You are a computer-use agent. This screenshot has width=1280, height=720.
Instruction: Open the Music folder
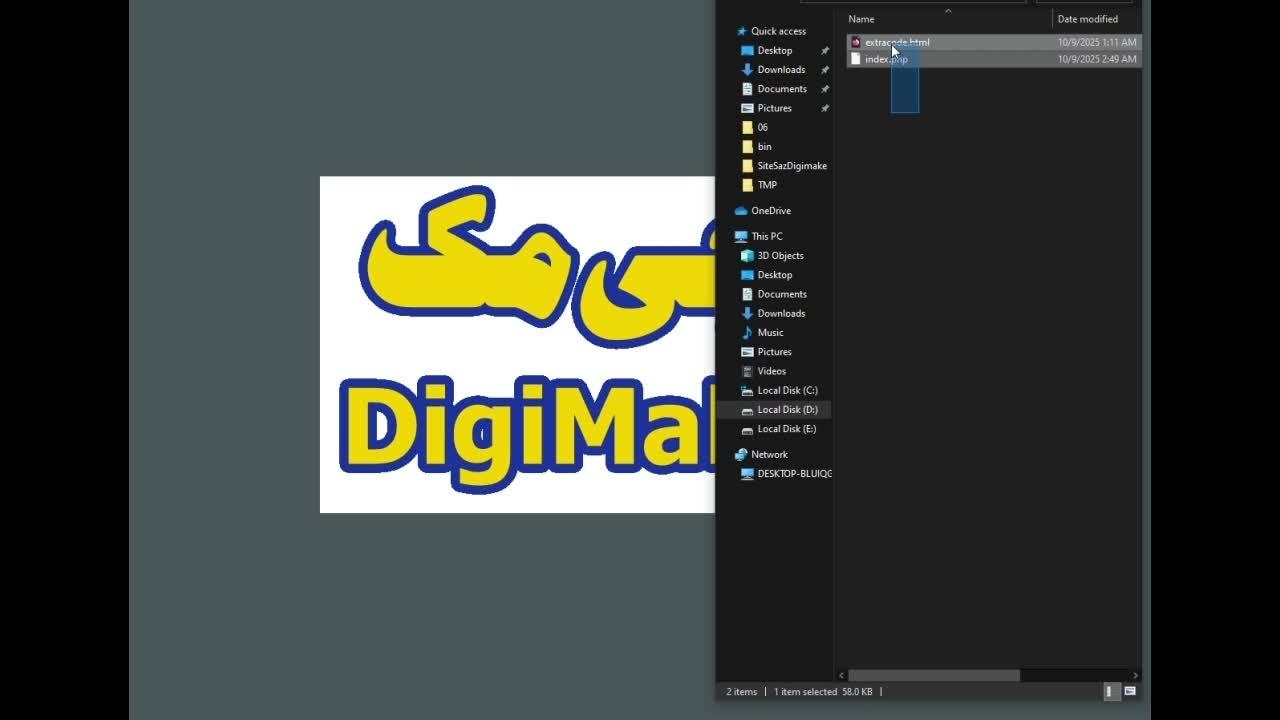(770, 333)
